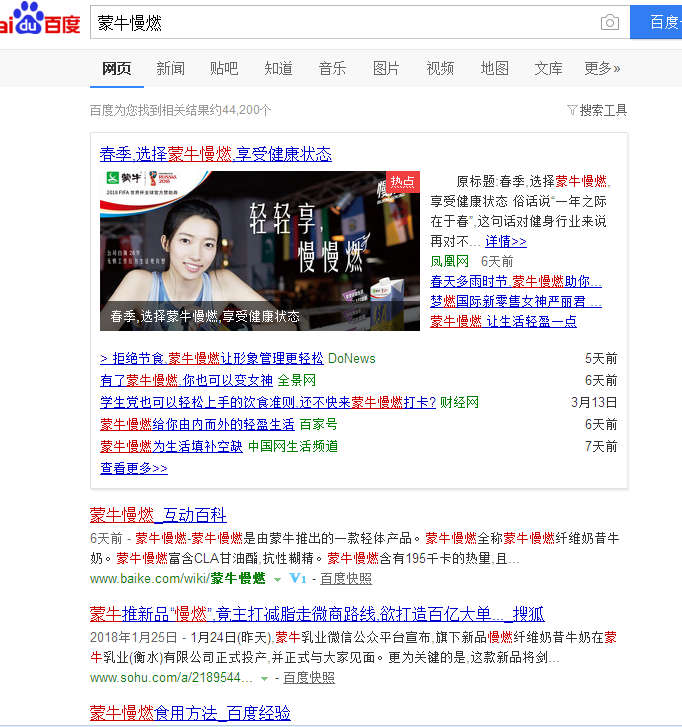Click the 3月13日 date entry

pos(594,402)
